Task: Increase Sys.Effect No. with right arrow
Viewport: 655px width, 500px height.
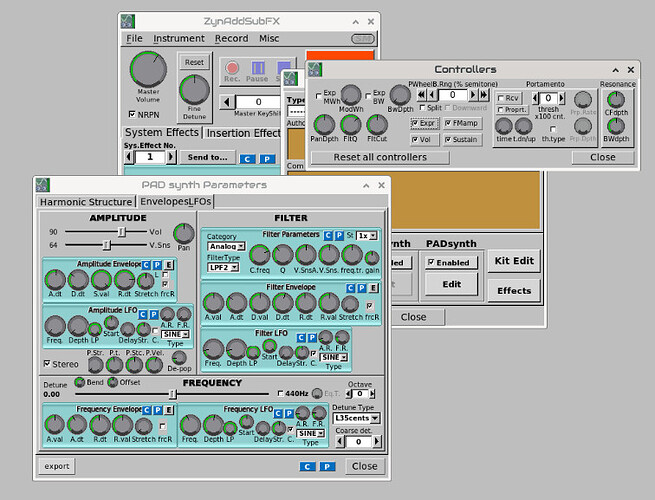Action: [170, 157]
